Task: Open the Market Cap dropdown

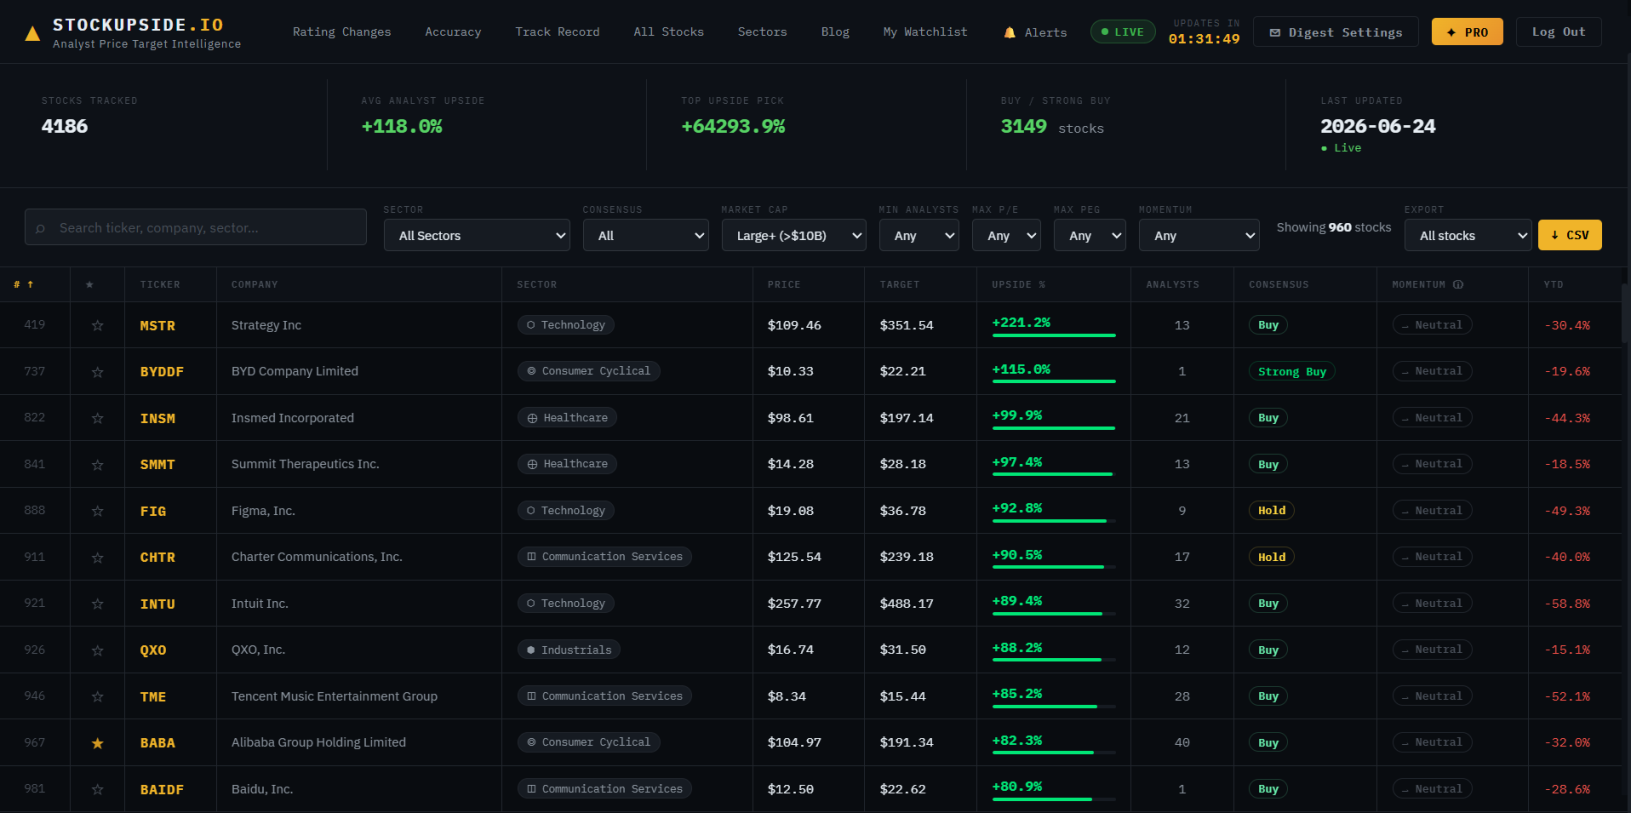Action: pos(794,235)
